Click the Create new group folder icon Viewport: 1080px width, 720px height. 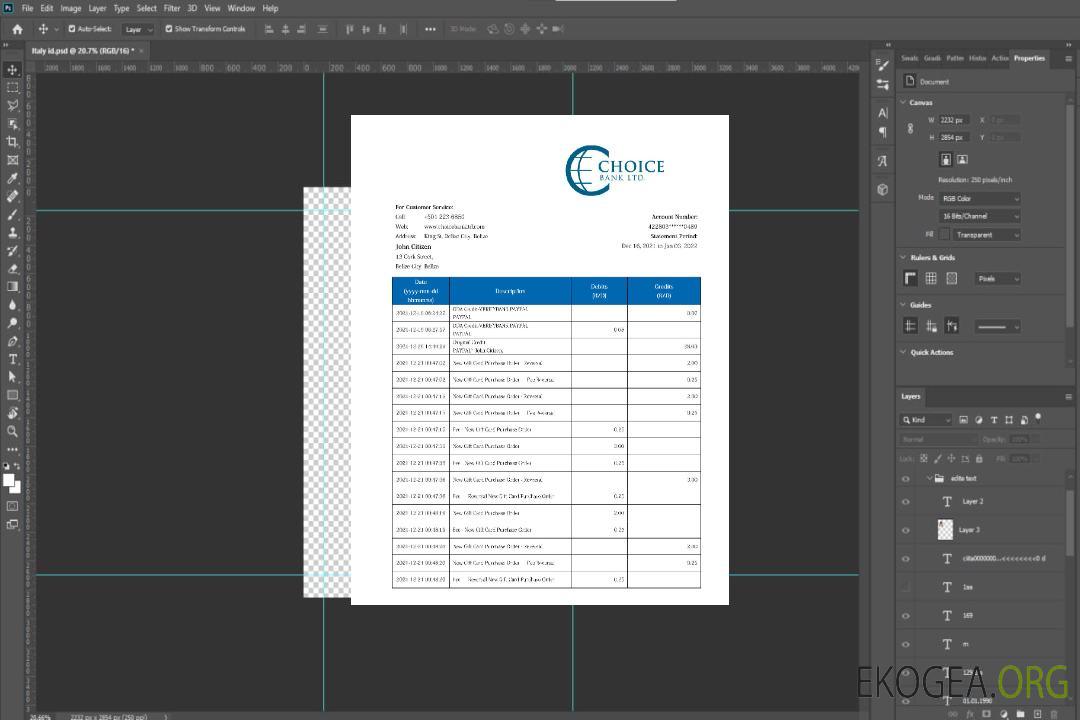pyautogui.click(x=1021, y=714)
